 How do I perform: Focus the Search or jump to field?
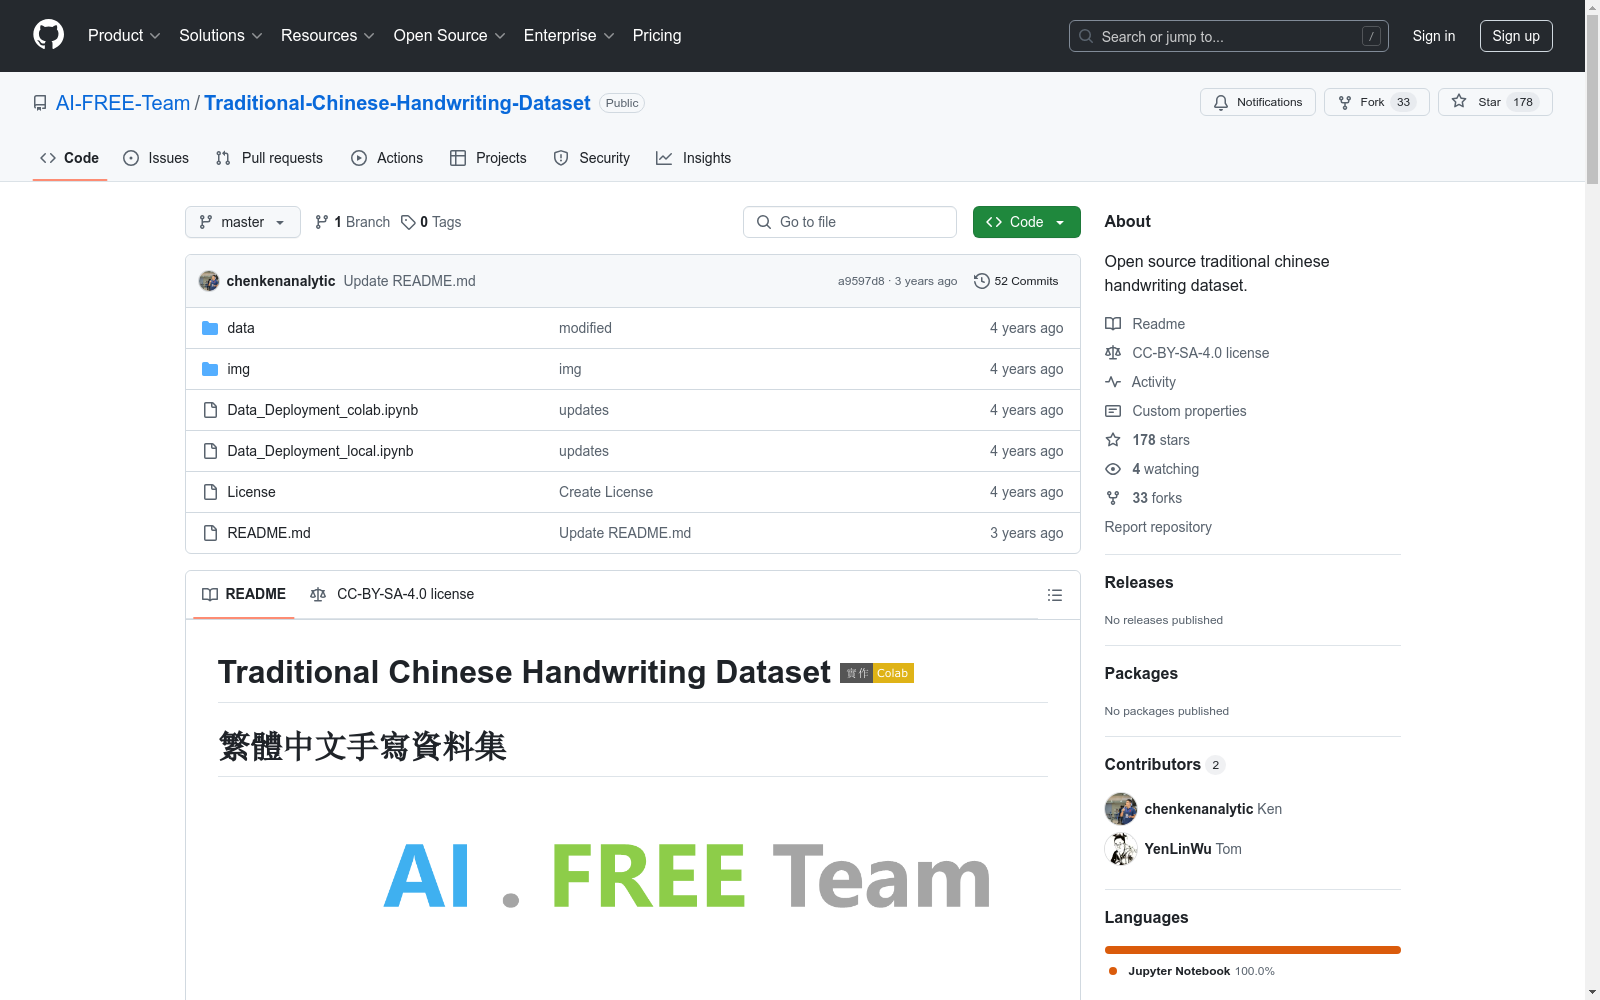tap(1228, 36)
